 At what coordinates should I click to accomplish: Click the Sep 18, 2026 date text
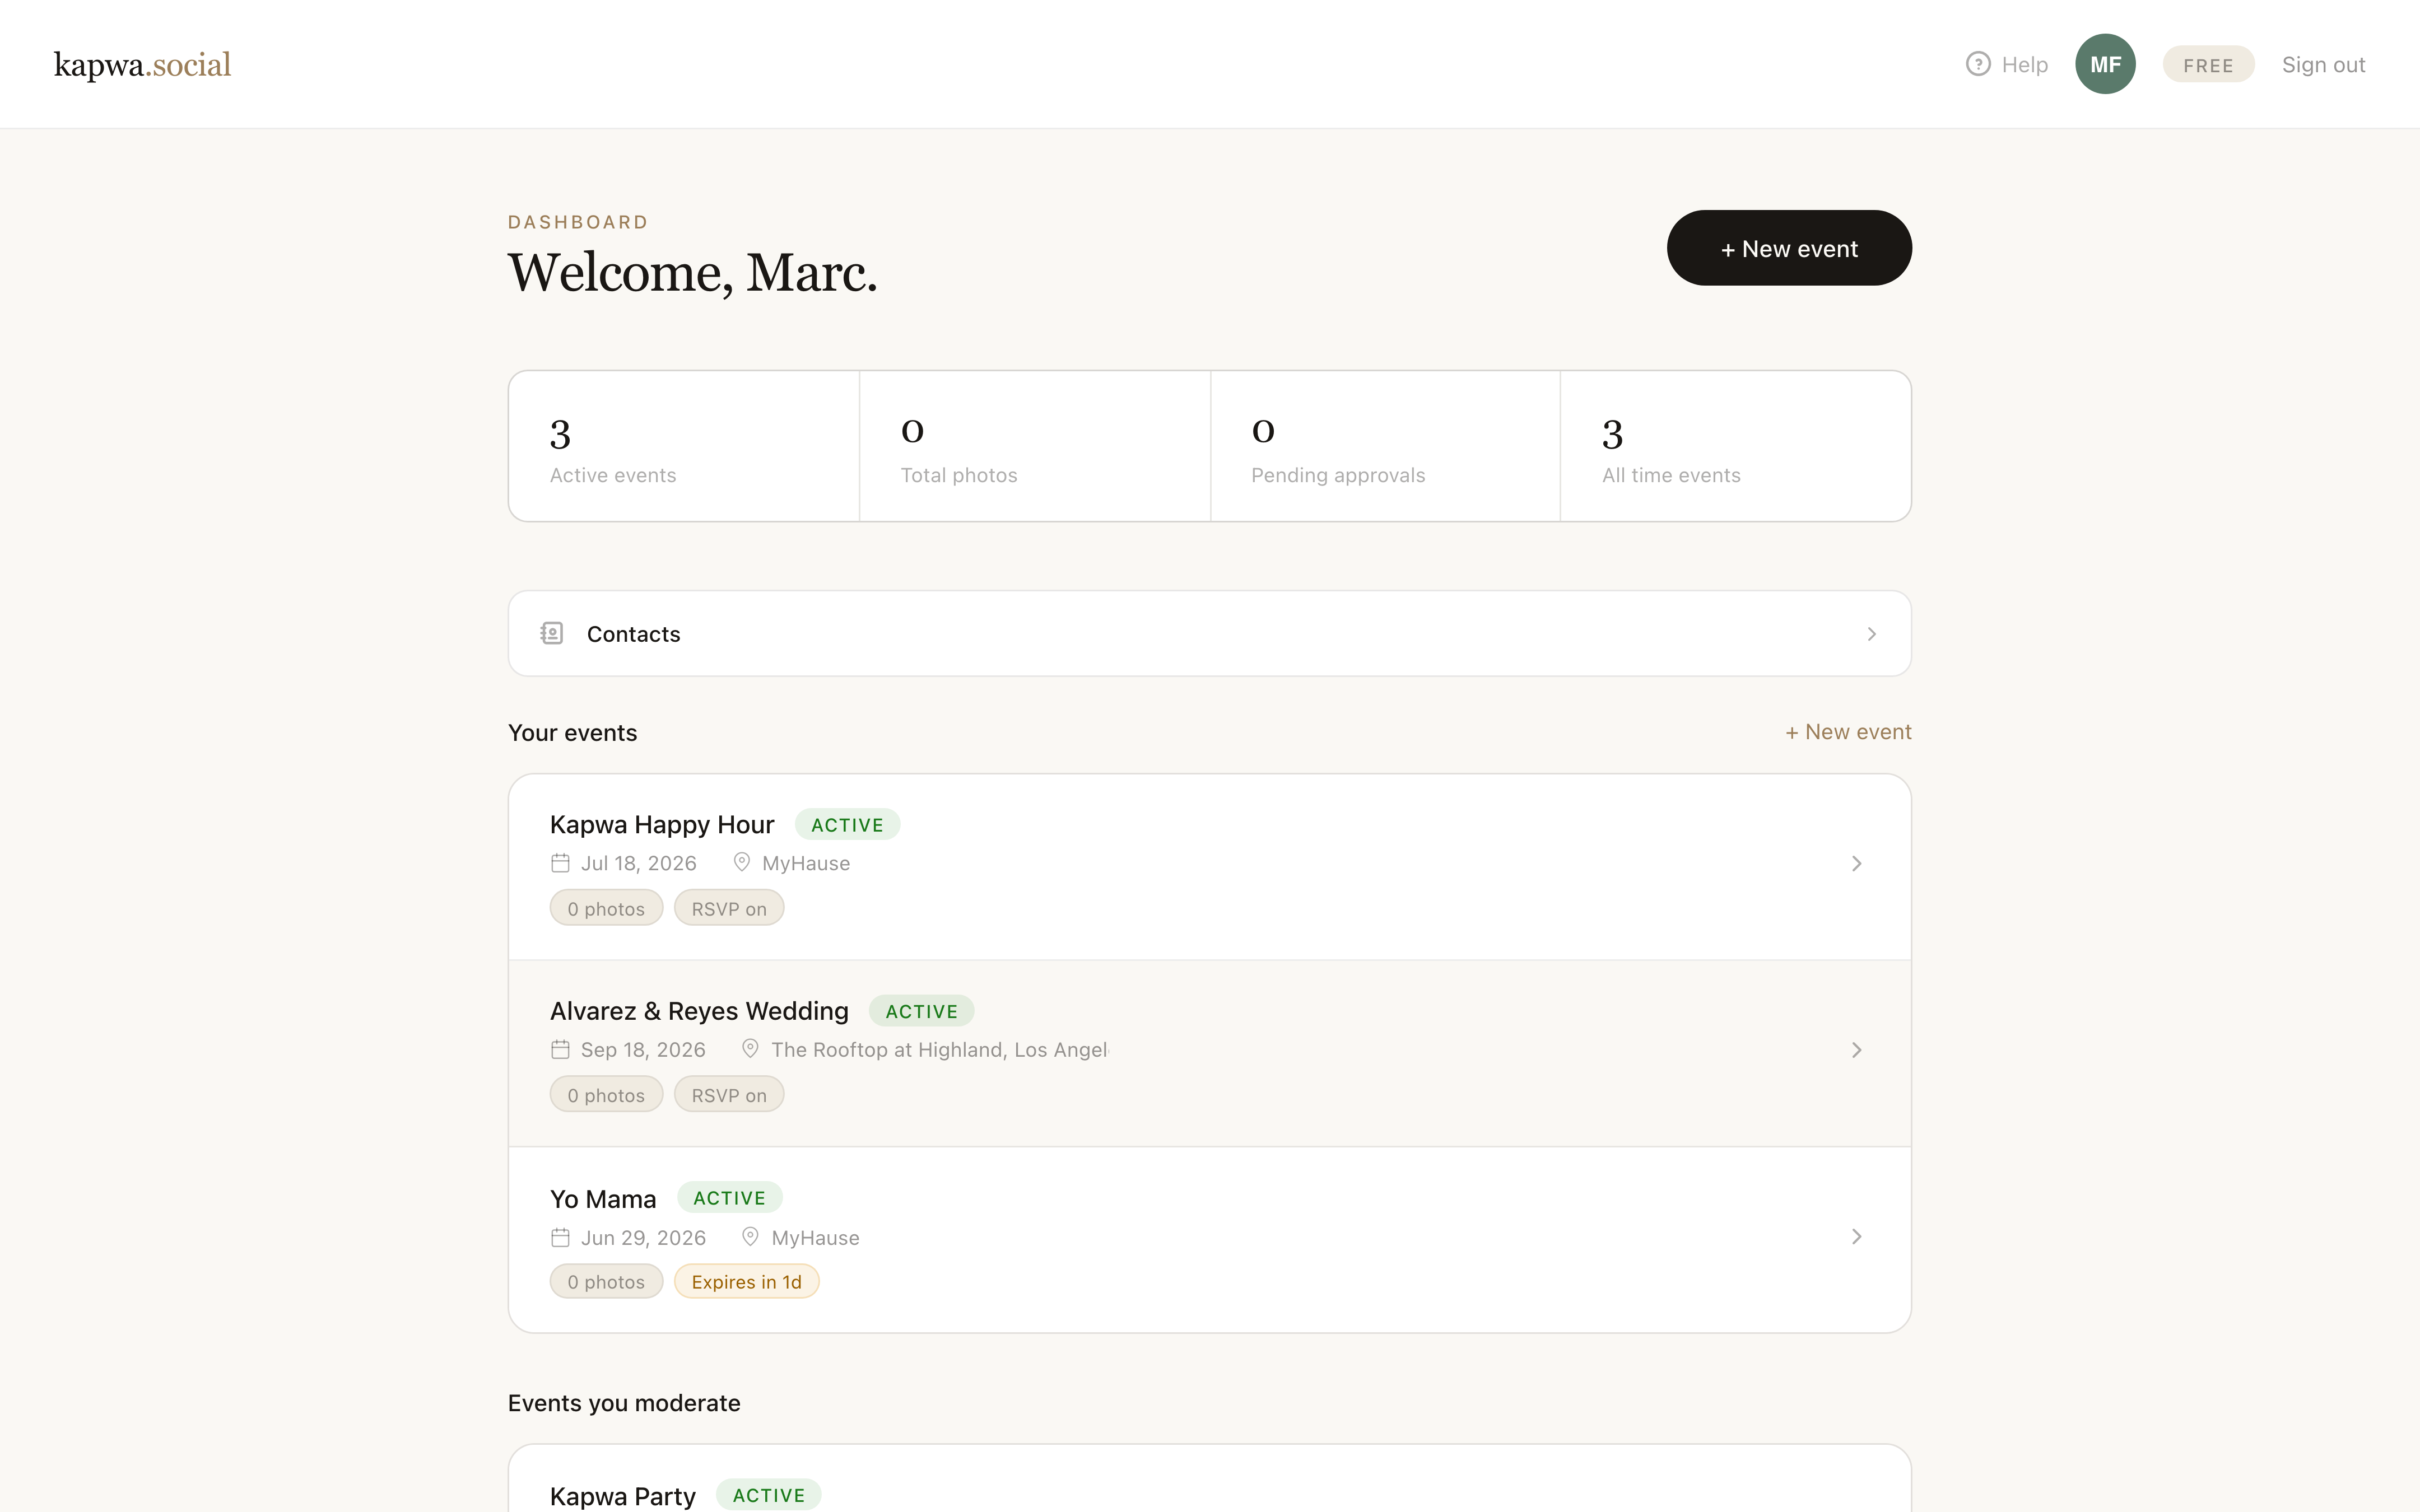pos(643,1050)
